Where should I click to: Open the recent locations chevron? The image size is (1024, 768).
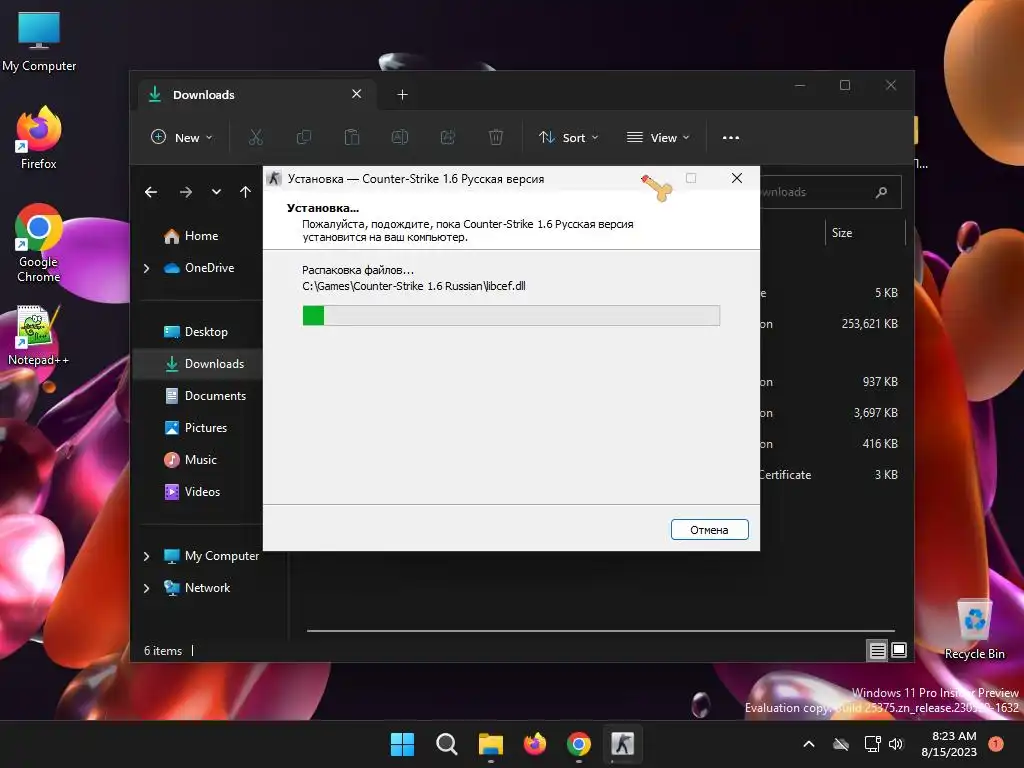(x=216, y=192)
